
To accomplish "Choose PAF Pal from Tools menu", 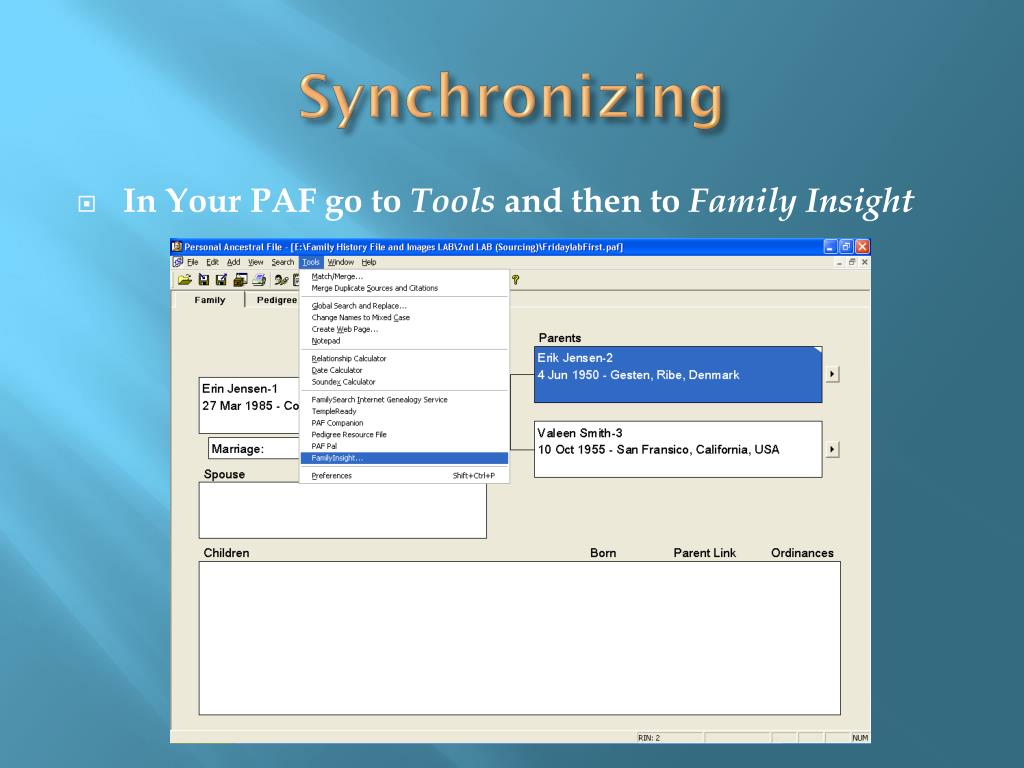I will [404, 447].
